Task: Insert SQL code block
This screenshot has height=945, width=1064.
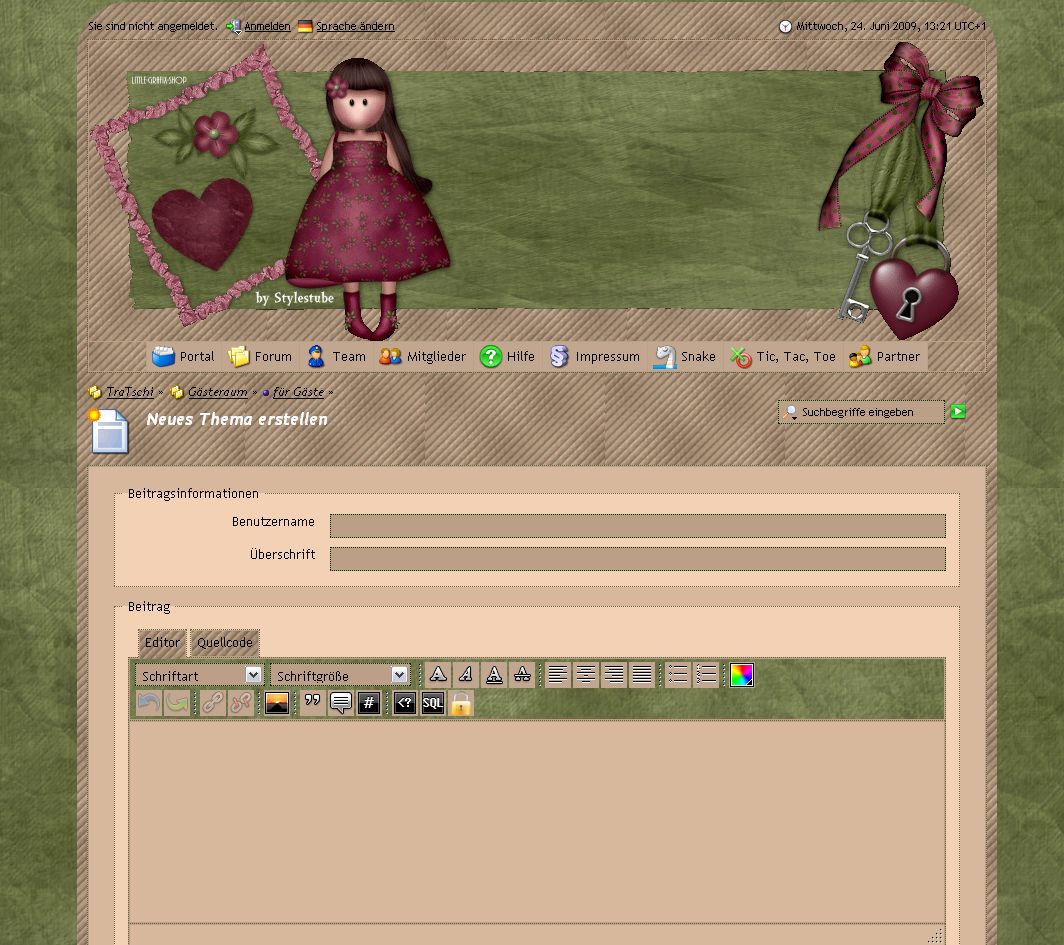Action: click(x=432, y=704)
